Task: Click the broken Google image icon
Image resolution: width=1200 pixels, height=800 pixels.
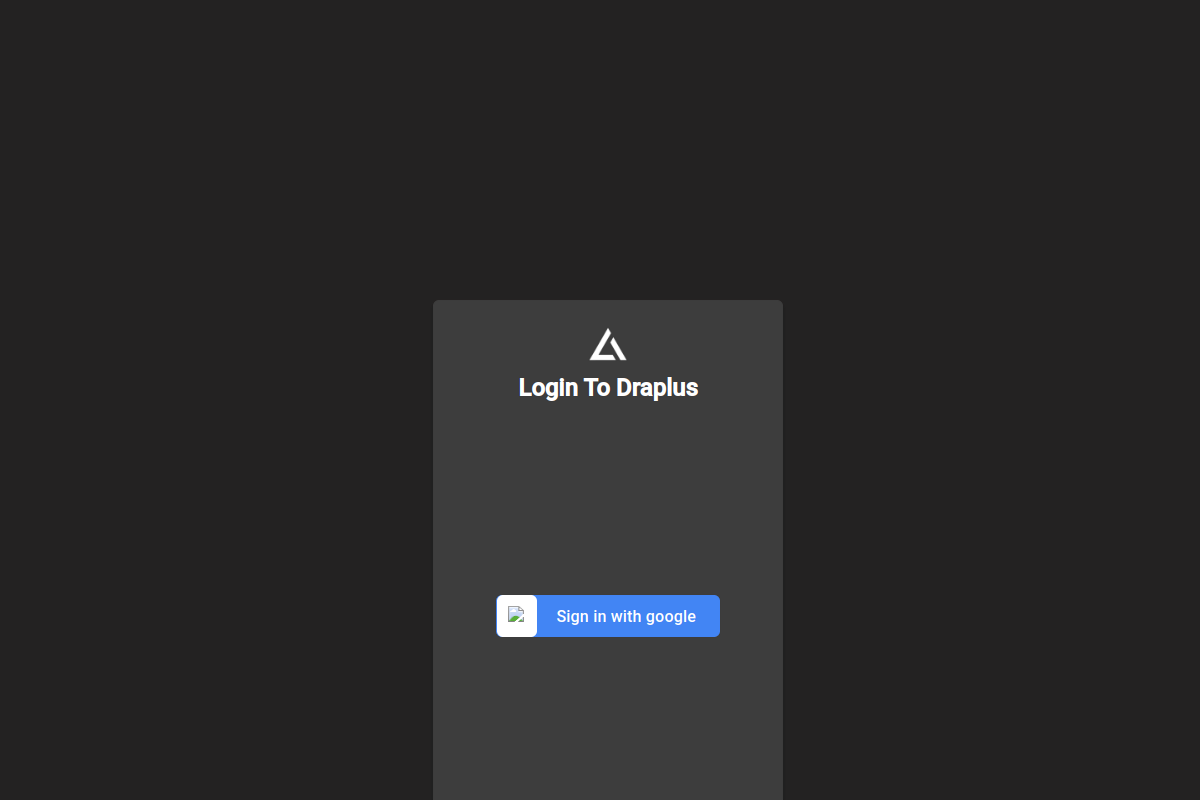Action: (x=516, y=615)
